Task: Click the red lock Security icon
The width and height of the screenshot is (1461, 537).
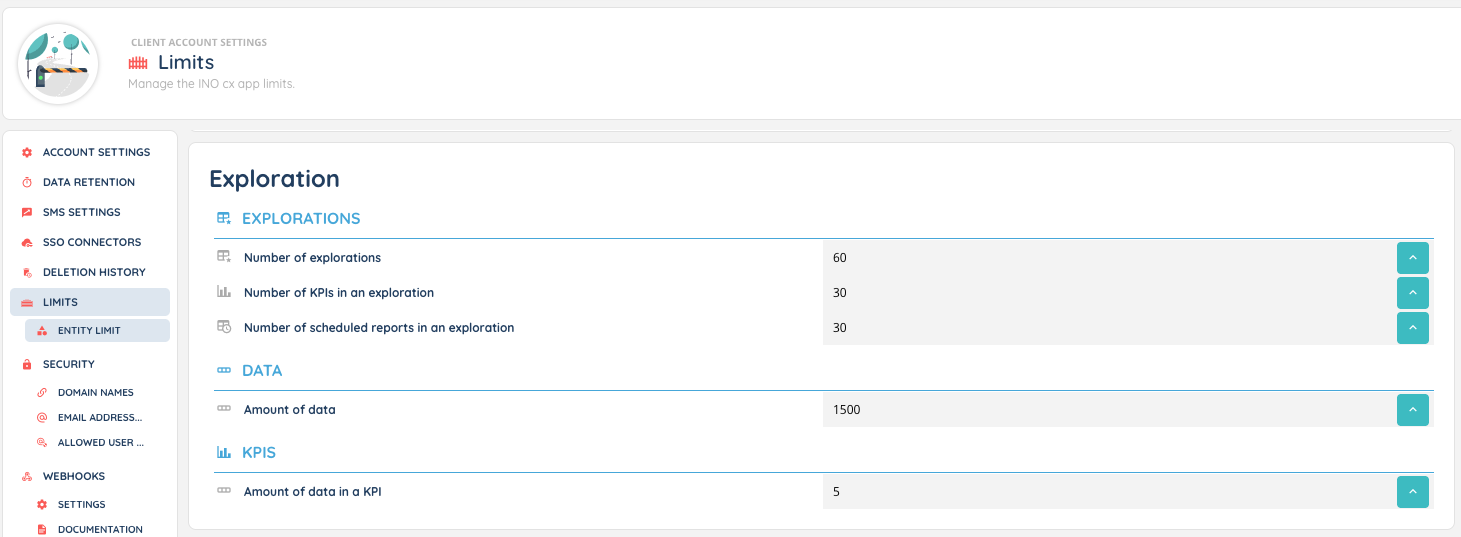Action: click(x=27, y=365)
